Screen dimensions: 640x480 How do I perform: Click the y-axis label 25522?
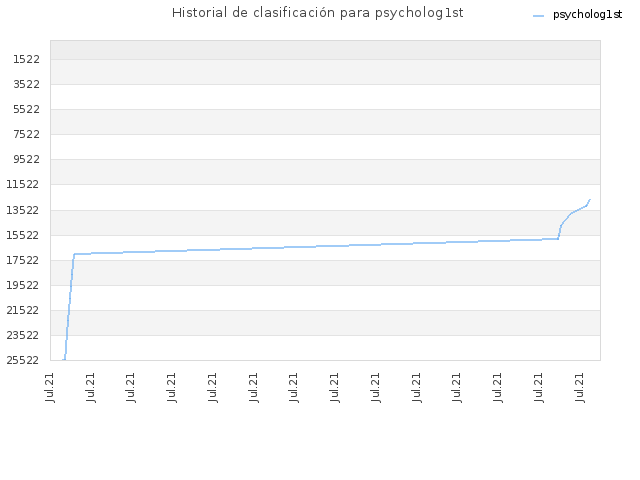pos(23,360)
